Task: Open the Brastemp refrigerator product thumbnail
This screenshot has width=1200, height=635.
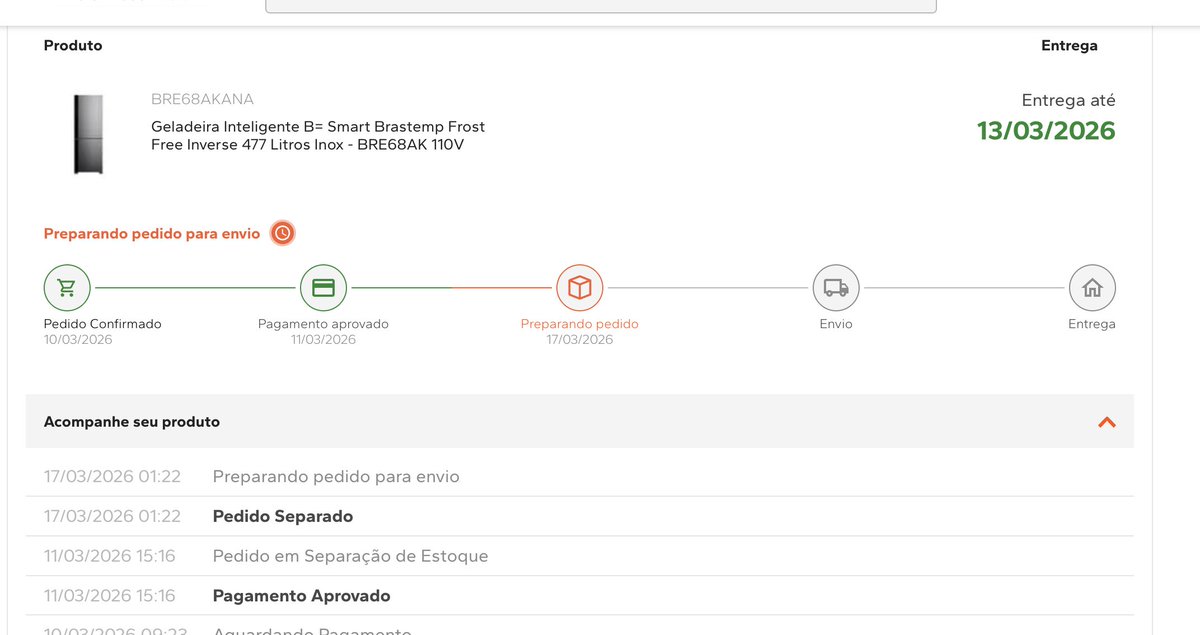Action: coord(88,134)
